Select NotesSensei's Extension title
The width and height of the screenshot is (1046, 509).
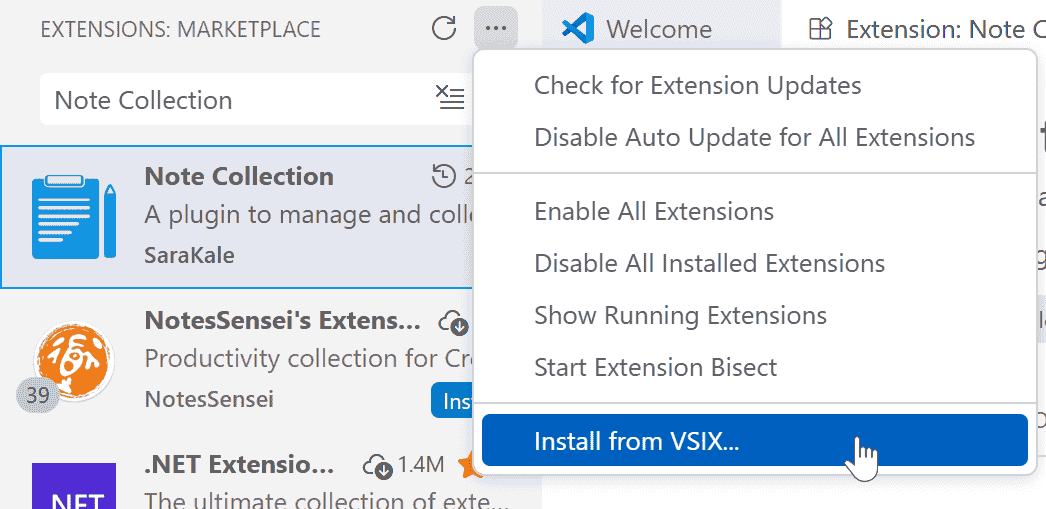(282, 322)
